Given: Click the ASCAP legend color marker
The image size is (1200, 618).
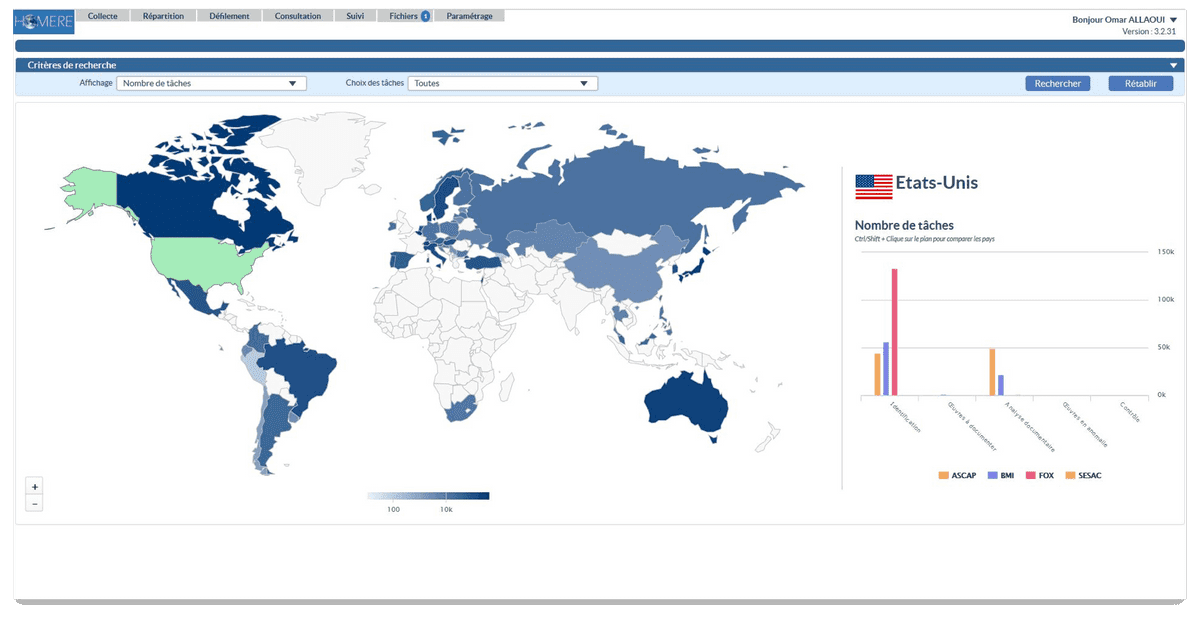Looking at the screenshot, I should (944, 474).
